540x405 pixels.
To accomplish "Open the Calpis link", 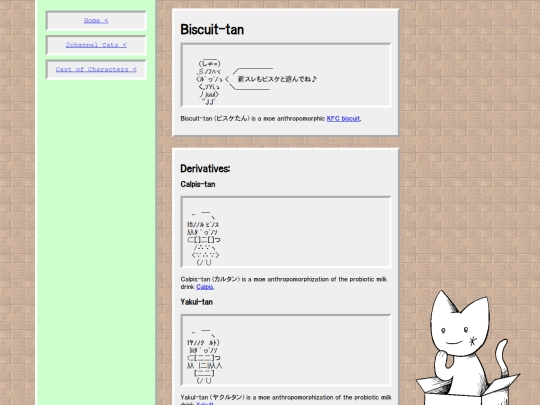I will [205, 287].
